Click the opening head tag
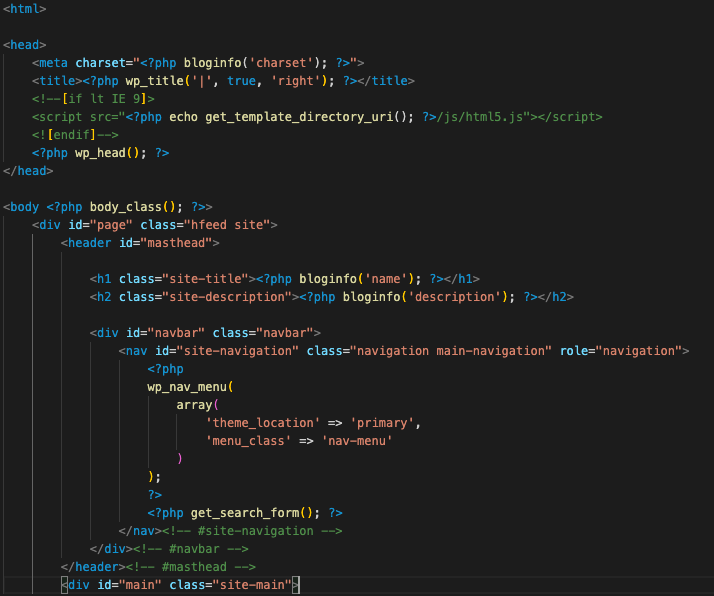Image resolution: width=714 pixels, height=596 pixels. [x=25, y=45]
